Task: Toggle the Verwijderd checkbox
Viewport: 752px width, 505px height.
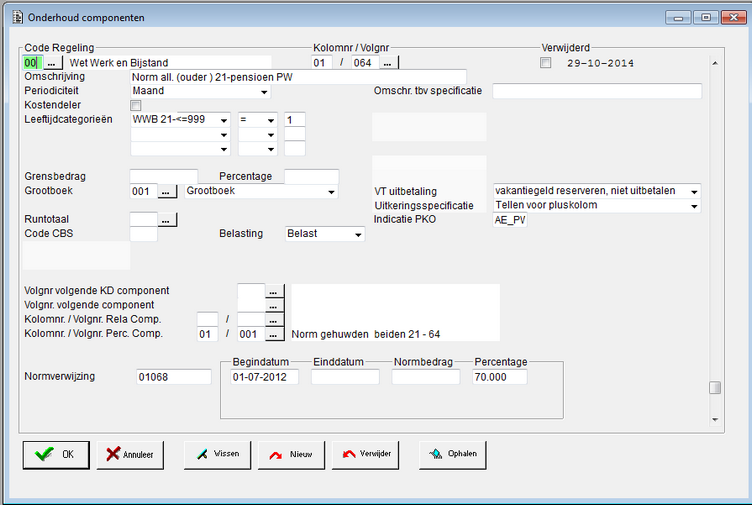Action: pos(545,63)
